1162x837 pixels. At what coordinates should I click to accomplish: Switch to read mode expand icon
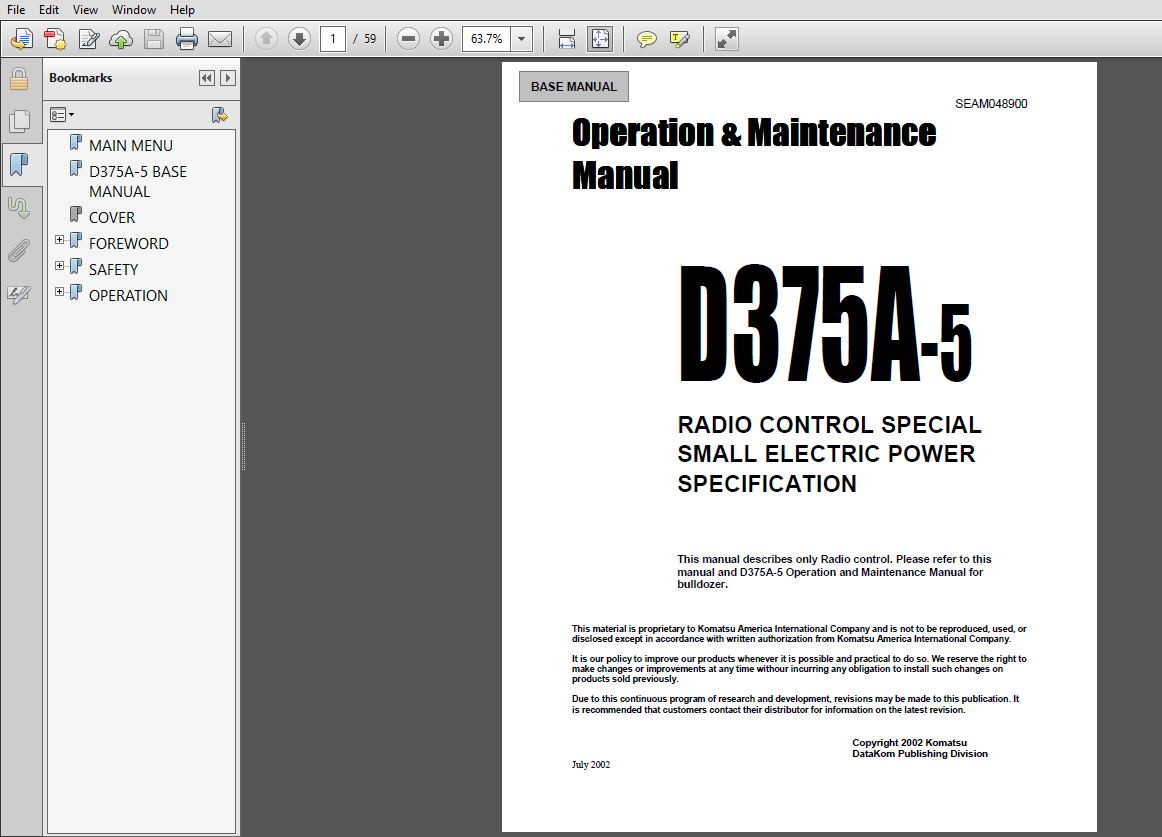727,39
